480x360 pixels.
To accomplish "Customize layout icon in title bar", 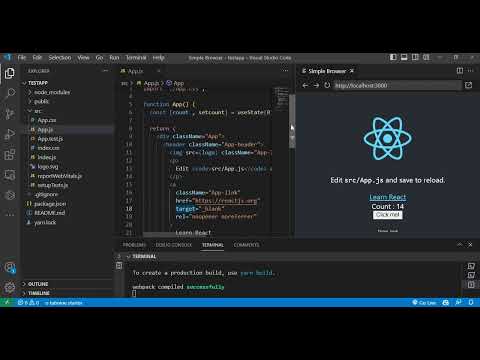I will 426,57.
